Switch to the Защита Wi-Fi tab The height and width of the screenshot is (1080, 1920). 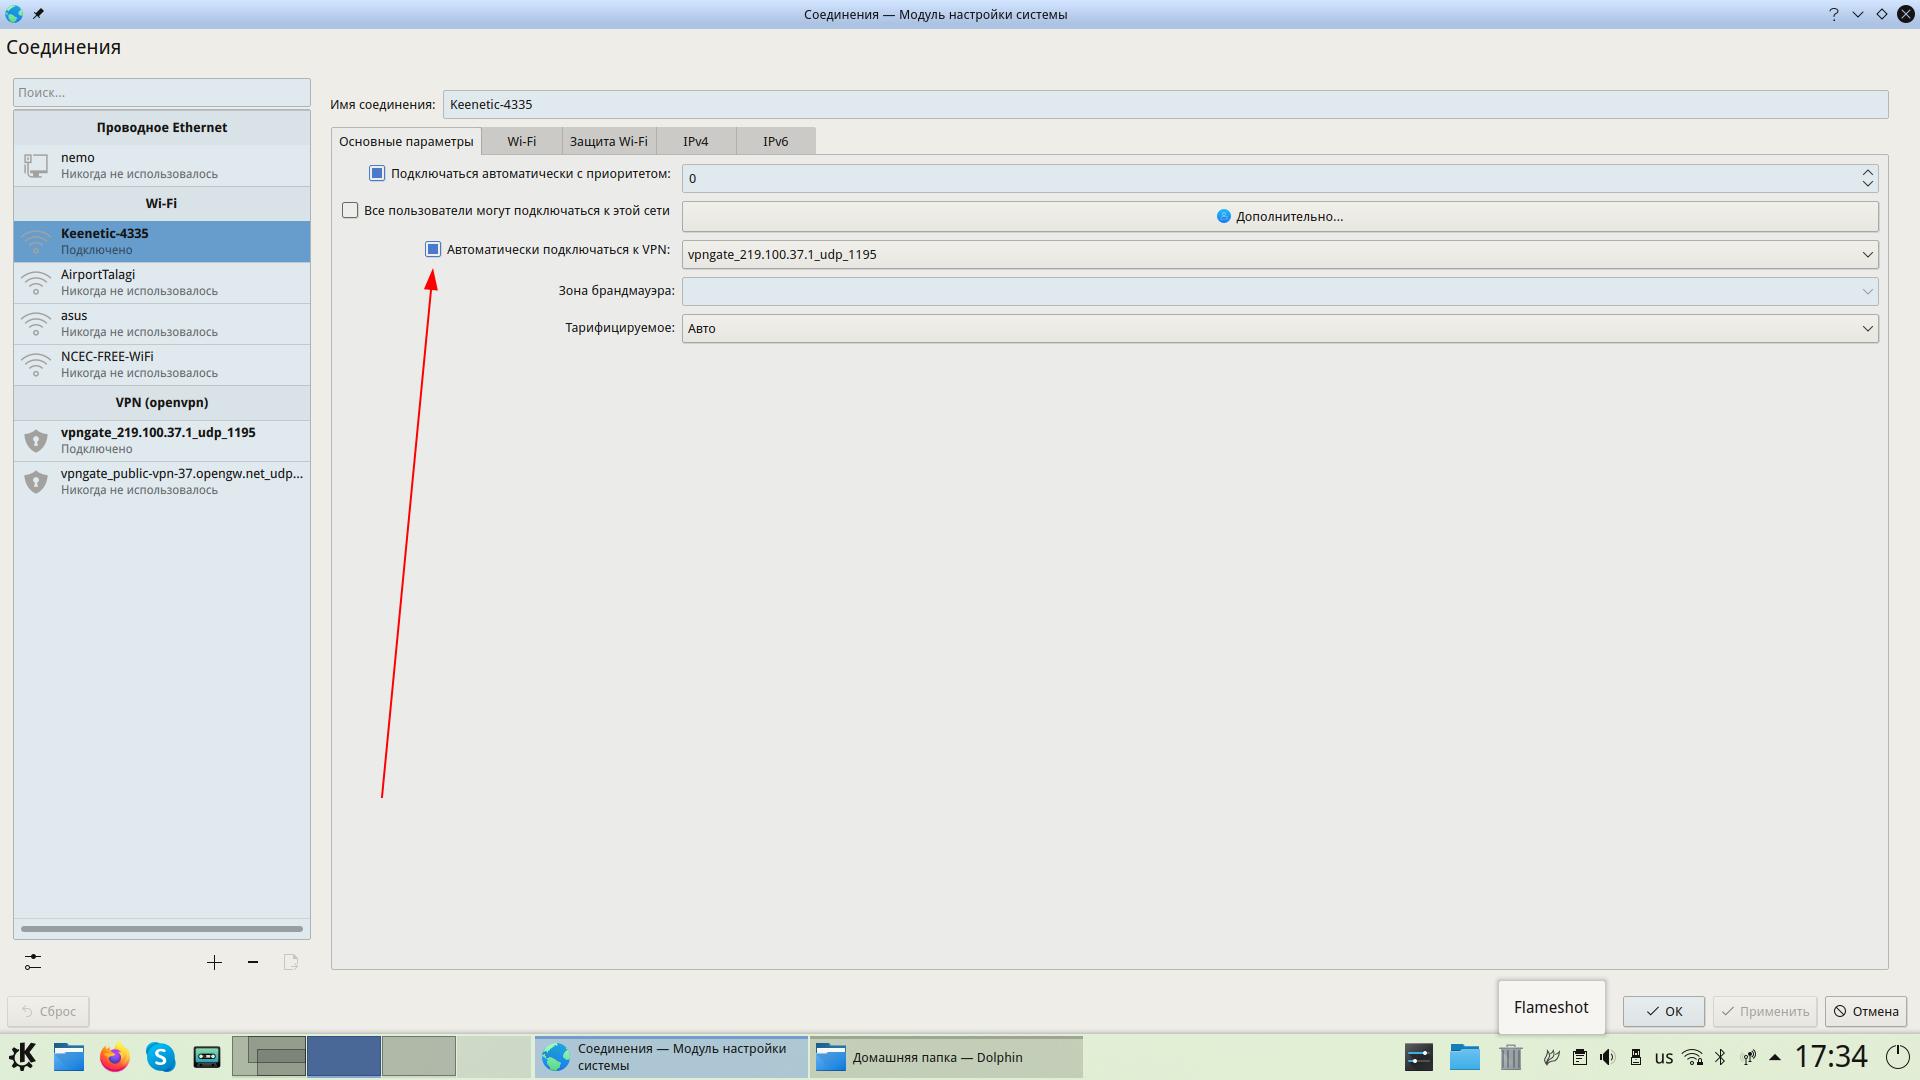click(x=608, y=142)
